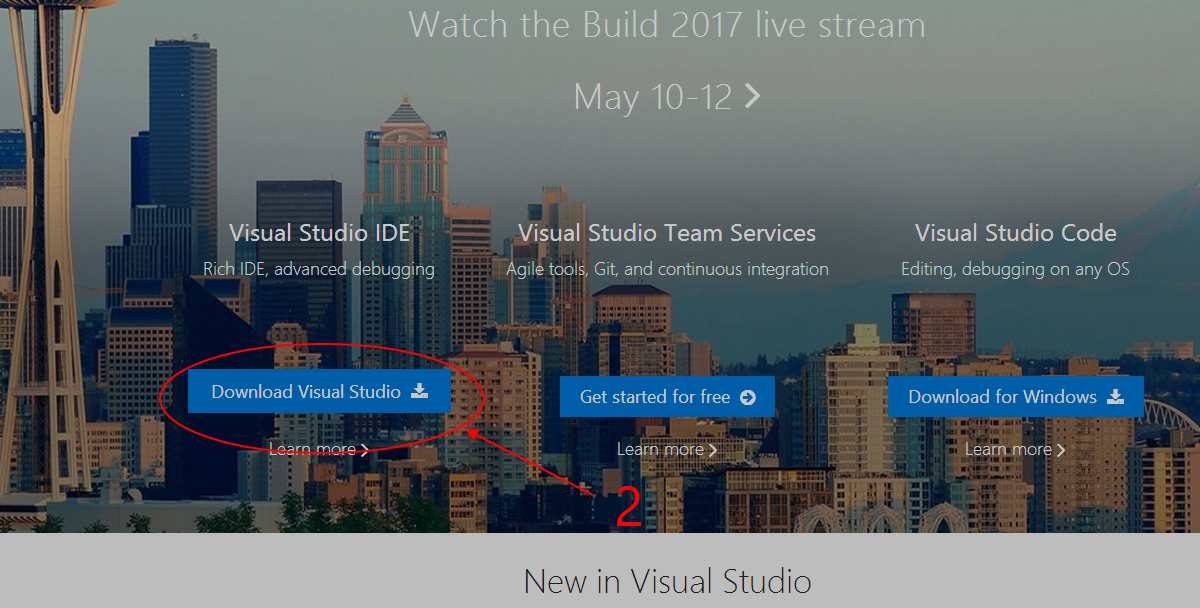Viewport: 1200px width, 608px height.
Task: Click the download arrow icon in Download Visual Studio
Action: (x=420, y=391)
